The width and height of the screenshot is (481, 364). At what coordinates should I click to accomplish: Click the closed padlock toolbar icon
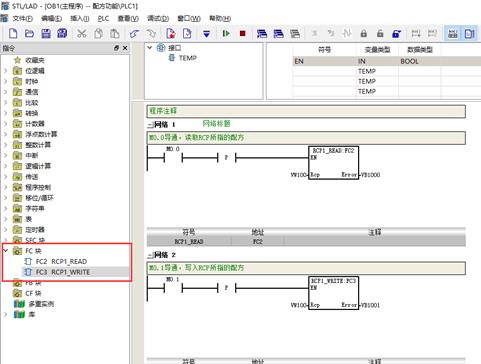364,33
